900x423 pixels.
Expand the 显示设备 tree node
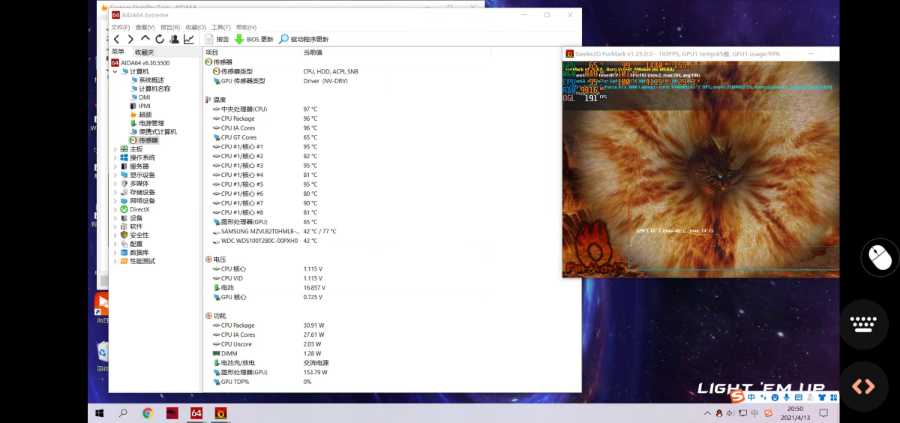pyautogui.click(x=115, y=174)
